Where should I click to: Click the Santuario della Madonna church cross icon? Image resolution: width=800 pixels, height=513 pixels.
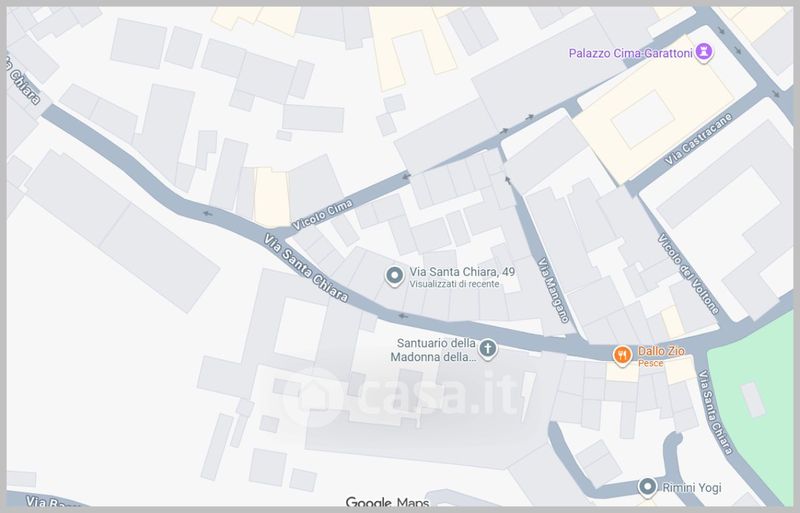click(488, 350)
